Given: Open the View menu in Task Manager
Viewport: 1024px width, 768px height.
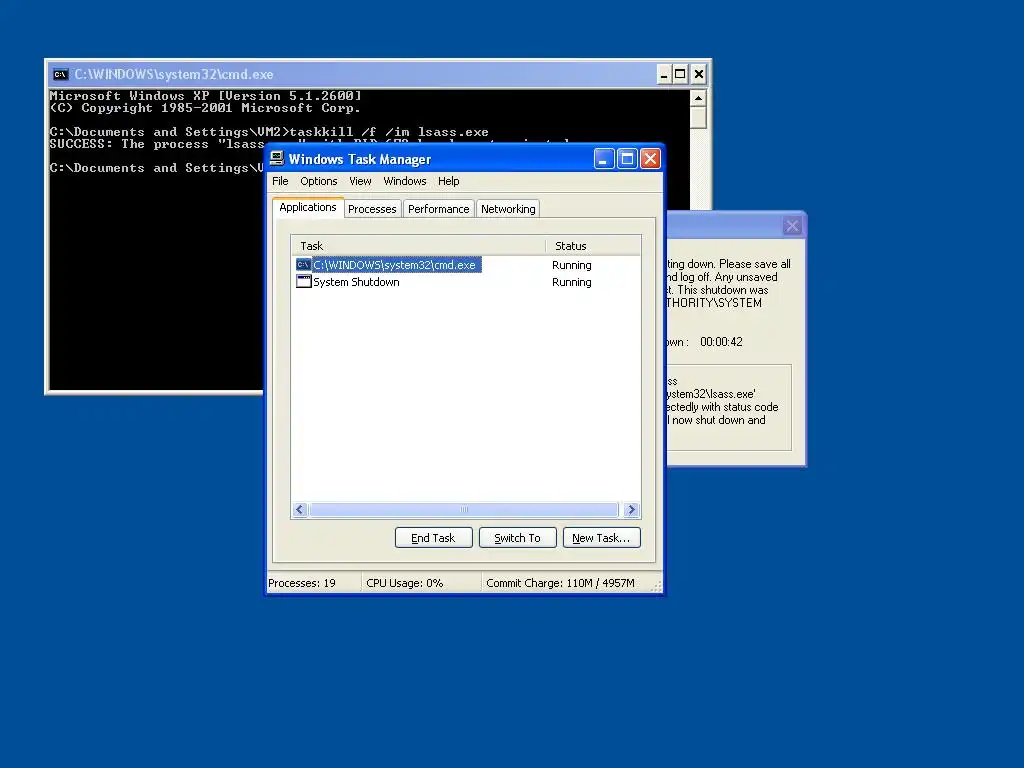Looking at the screenshot, I should (x=360, y=181).
